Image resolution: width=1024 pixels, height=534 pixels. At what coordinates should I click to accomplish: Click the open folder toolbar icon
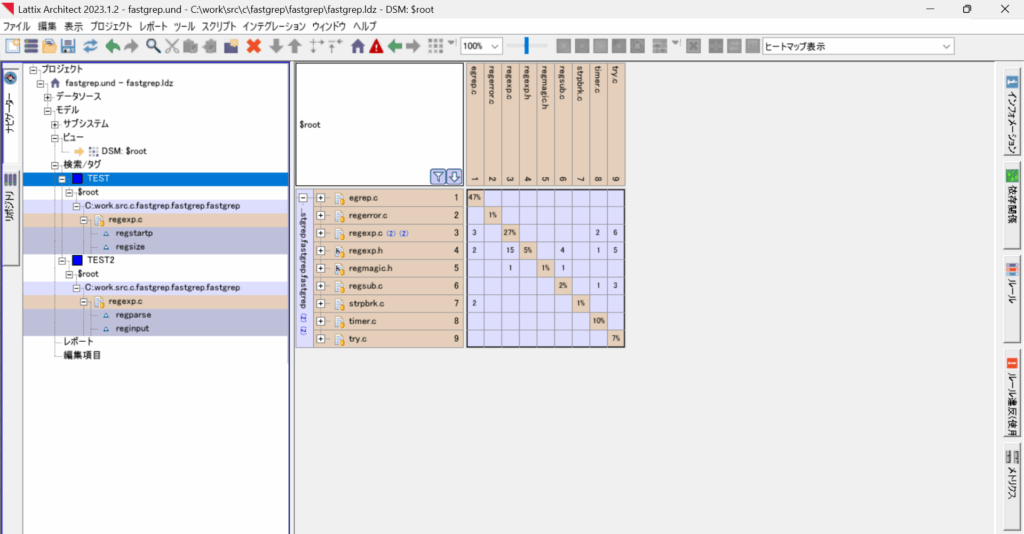pyautogui.click(x=48, y=46)
